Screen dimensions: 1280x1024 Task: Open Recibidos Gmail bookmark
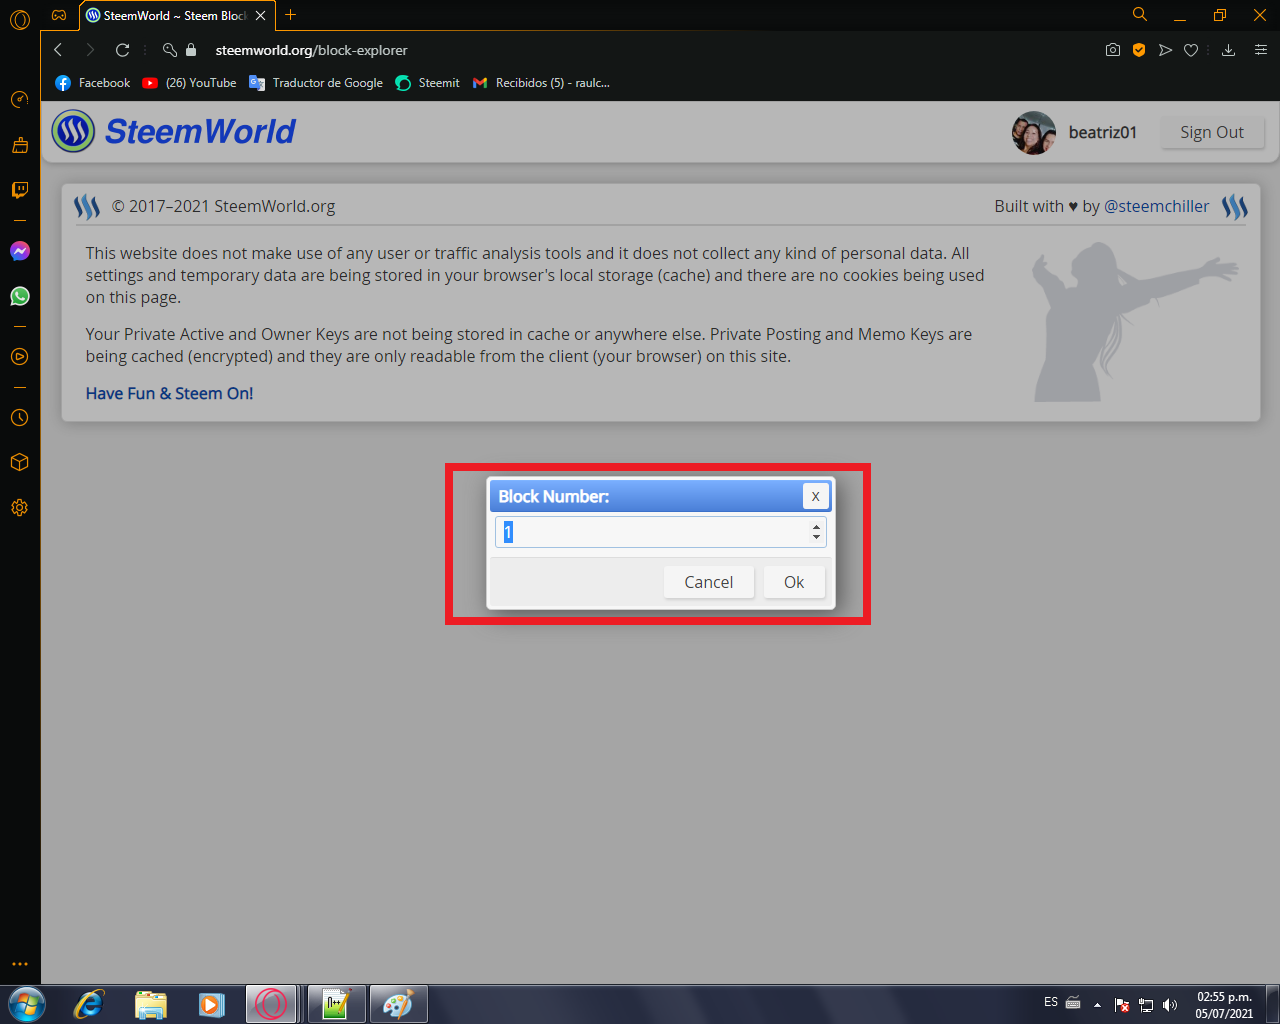click(541, 83)
